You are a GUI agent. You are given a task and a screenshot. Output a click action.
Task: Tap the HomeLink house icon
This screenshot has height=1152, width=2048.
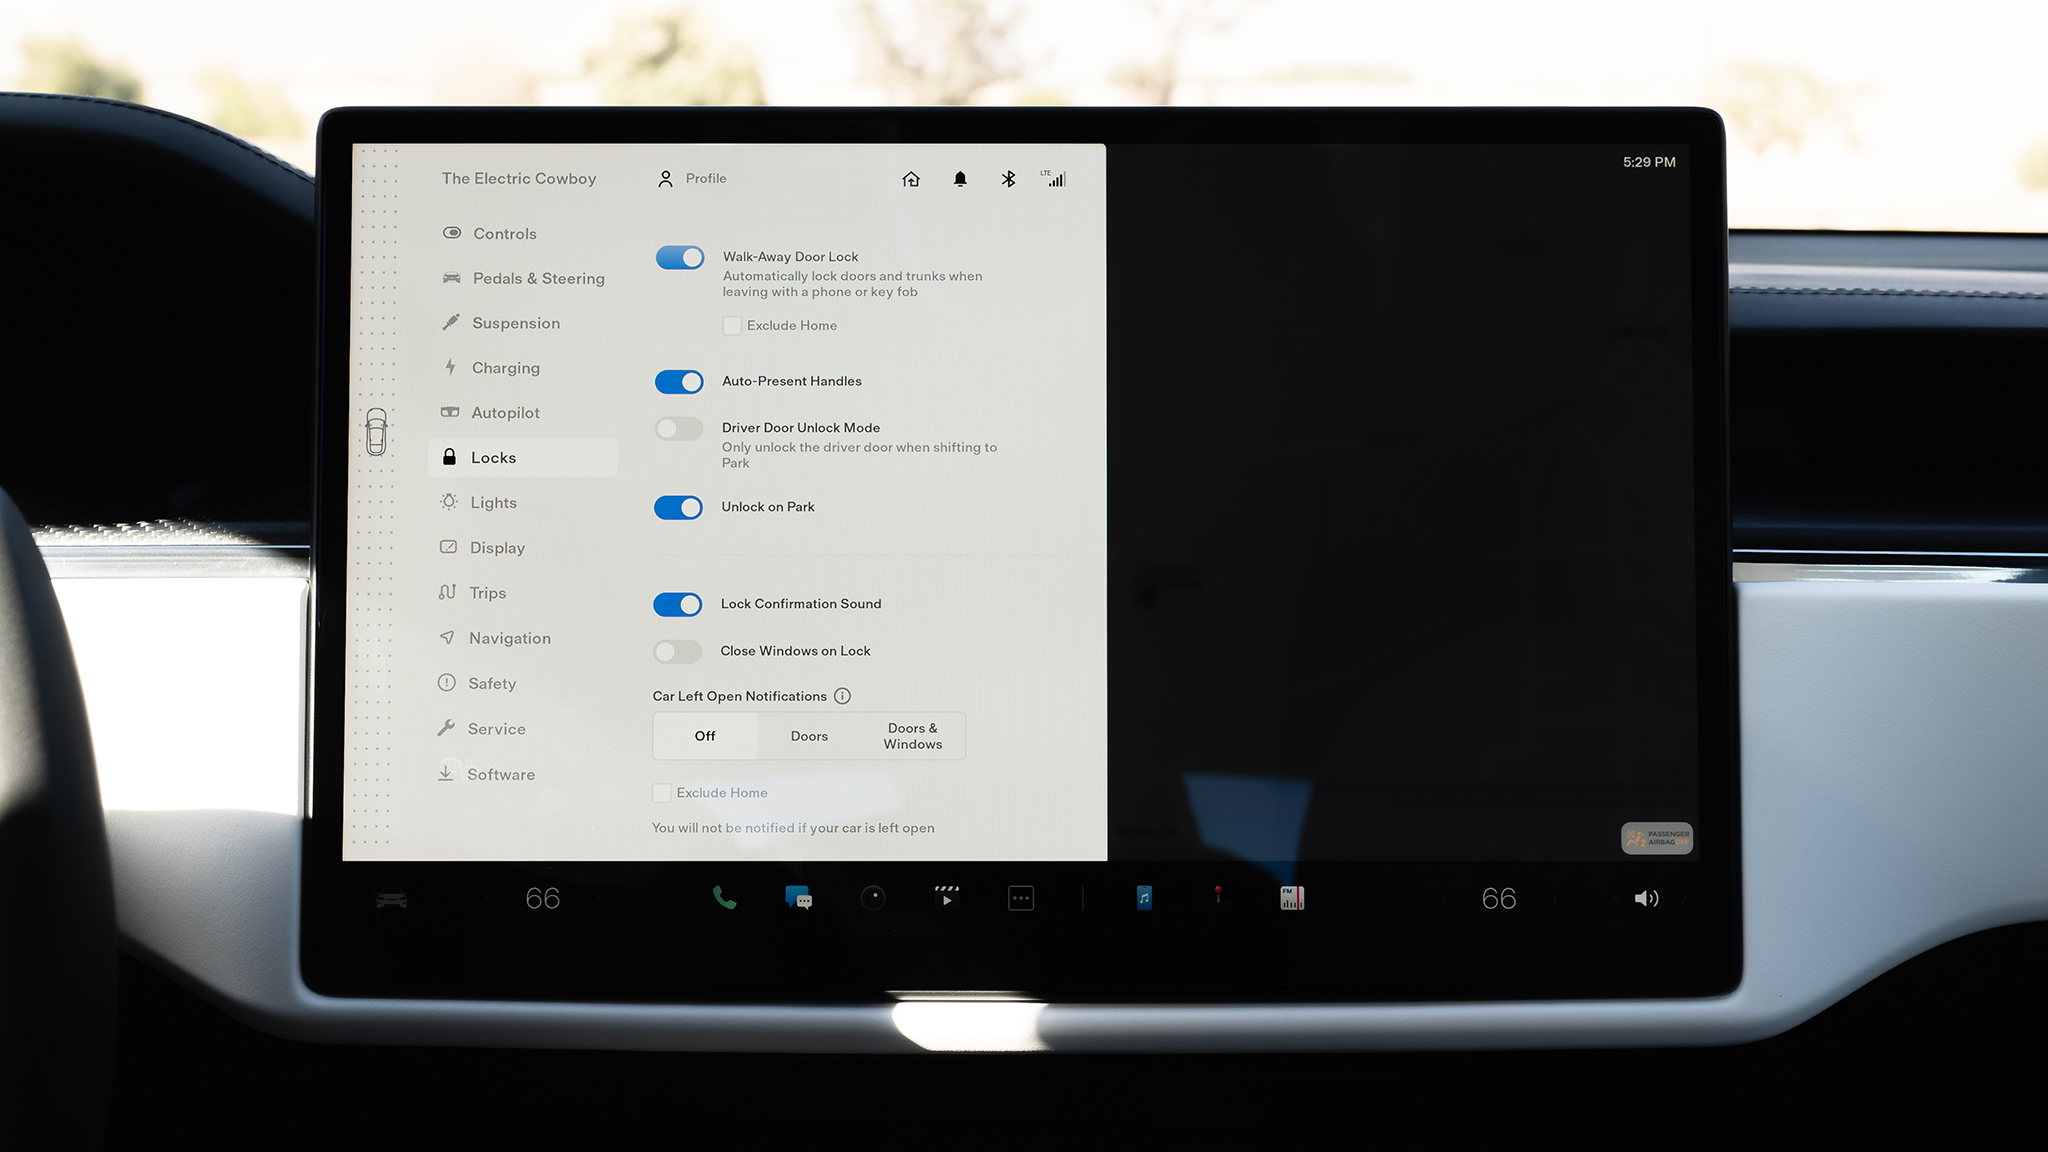point(911,179)
